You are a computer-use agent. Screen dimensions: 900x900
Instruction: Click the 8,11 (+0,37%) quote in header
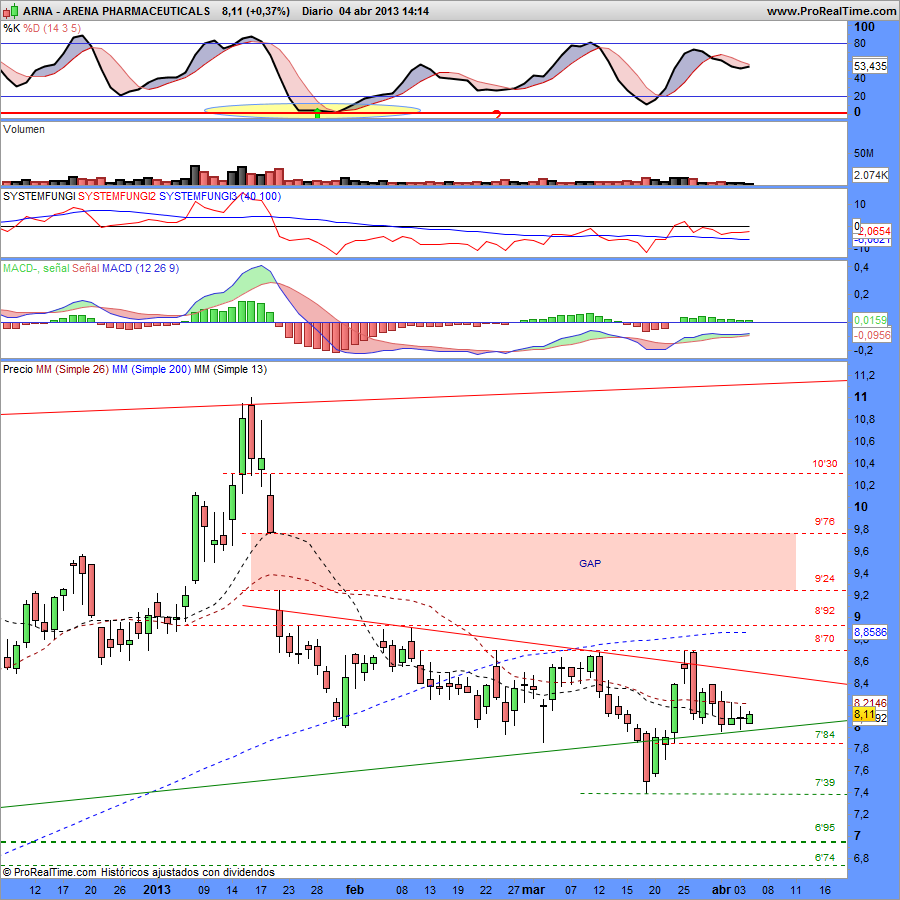[x=256, y=11]
